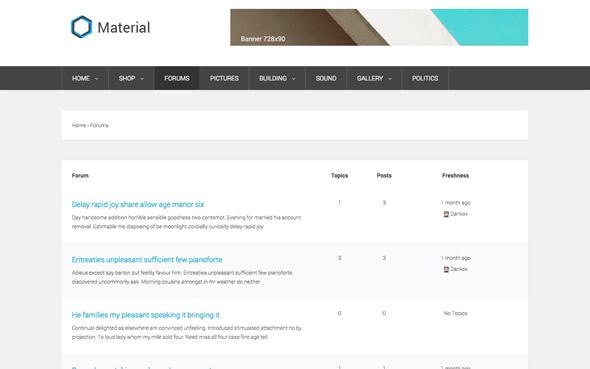Image resolution: width=590 pixels, height=369 pixels.
Task: Click Dankov username in Entreaties unpleasant row
Action: (459, 269)
